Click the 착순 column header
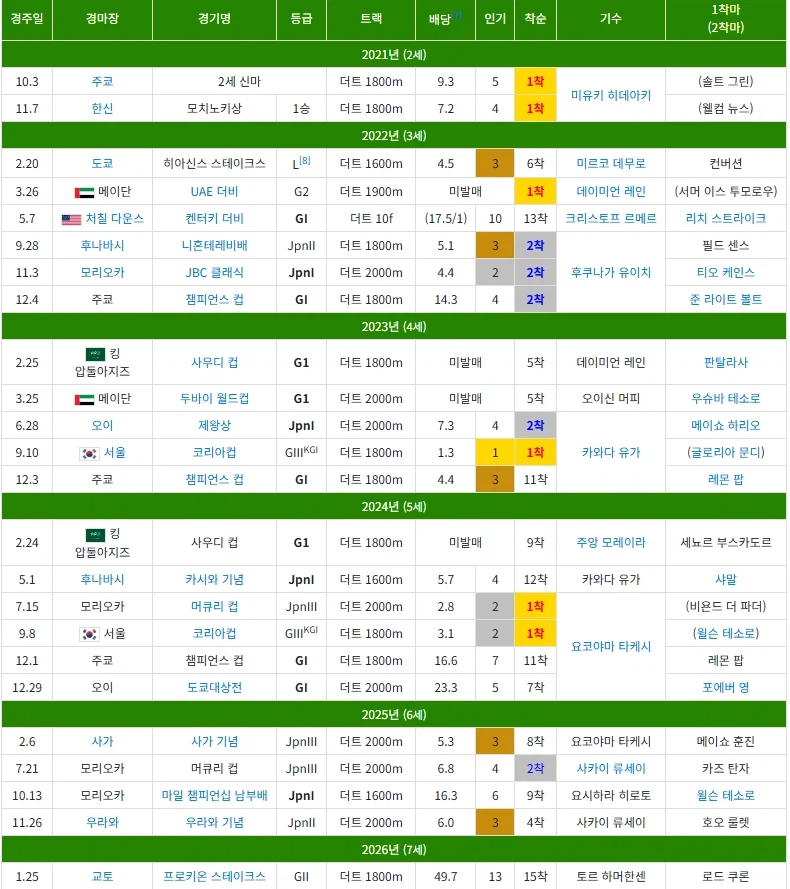Image resolution: width=790 pixels, height=889 pixels. pos(535,19)
